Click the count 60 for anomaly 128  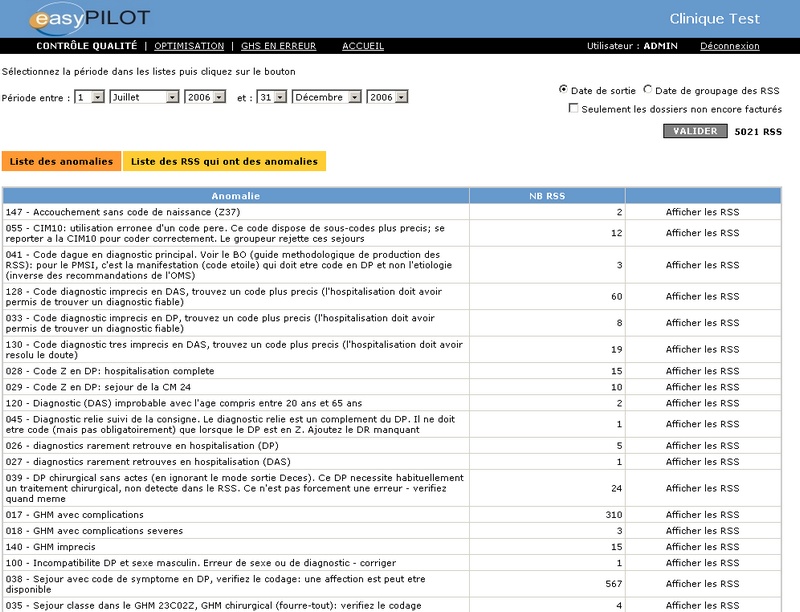point(616,297)
